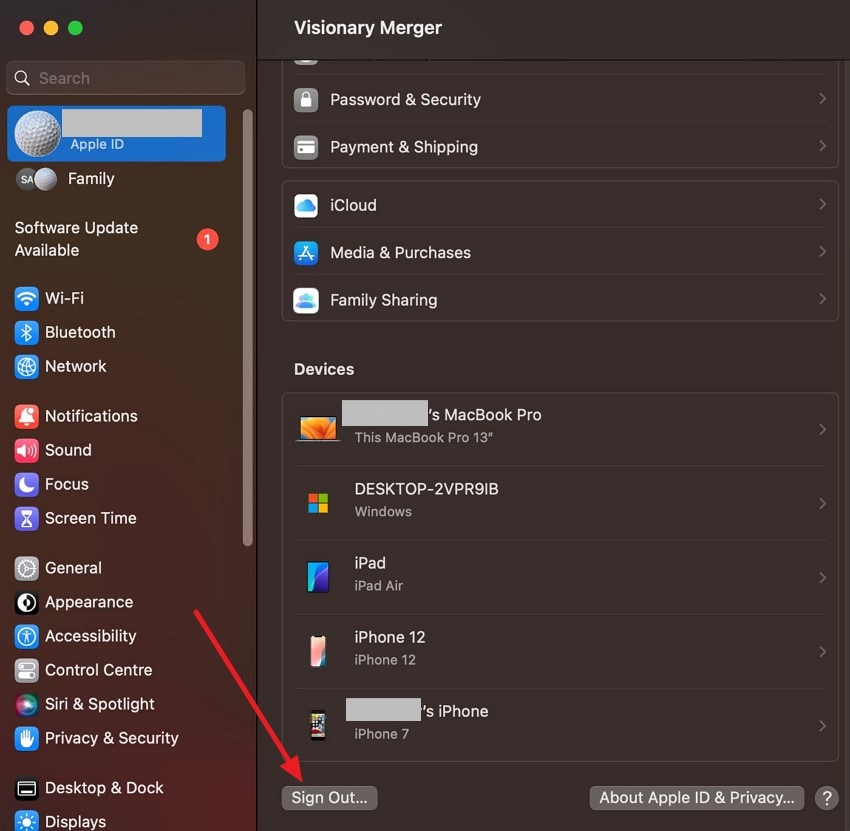The height and width of the screenshot is (831, 850).
Task: Click the Family avatars icon
Action: click(37, 179)
